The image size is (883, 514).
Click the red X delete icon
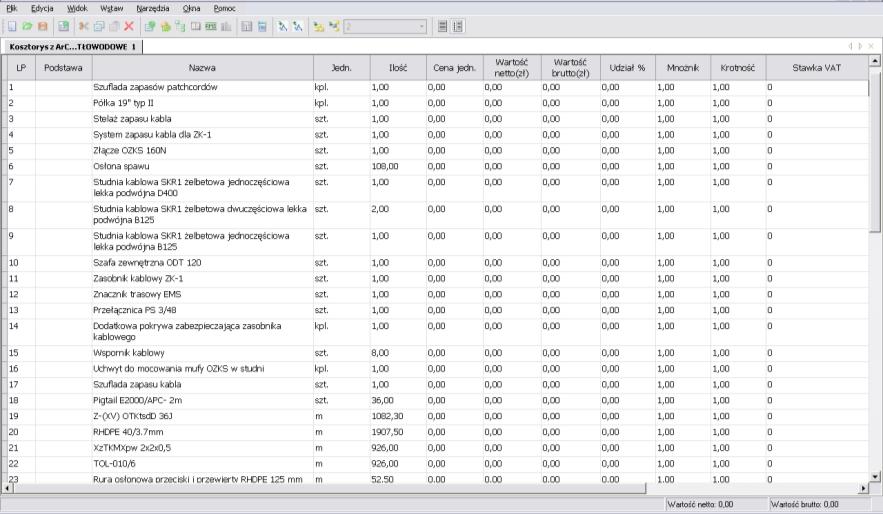[129, 26]
